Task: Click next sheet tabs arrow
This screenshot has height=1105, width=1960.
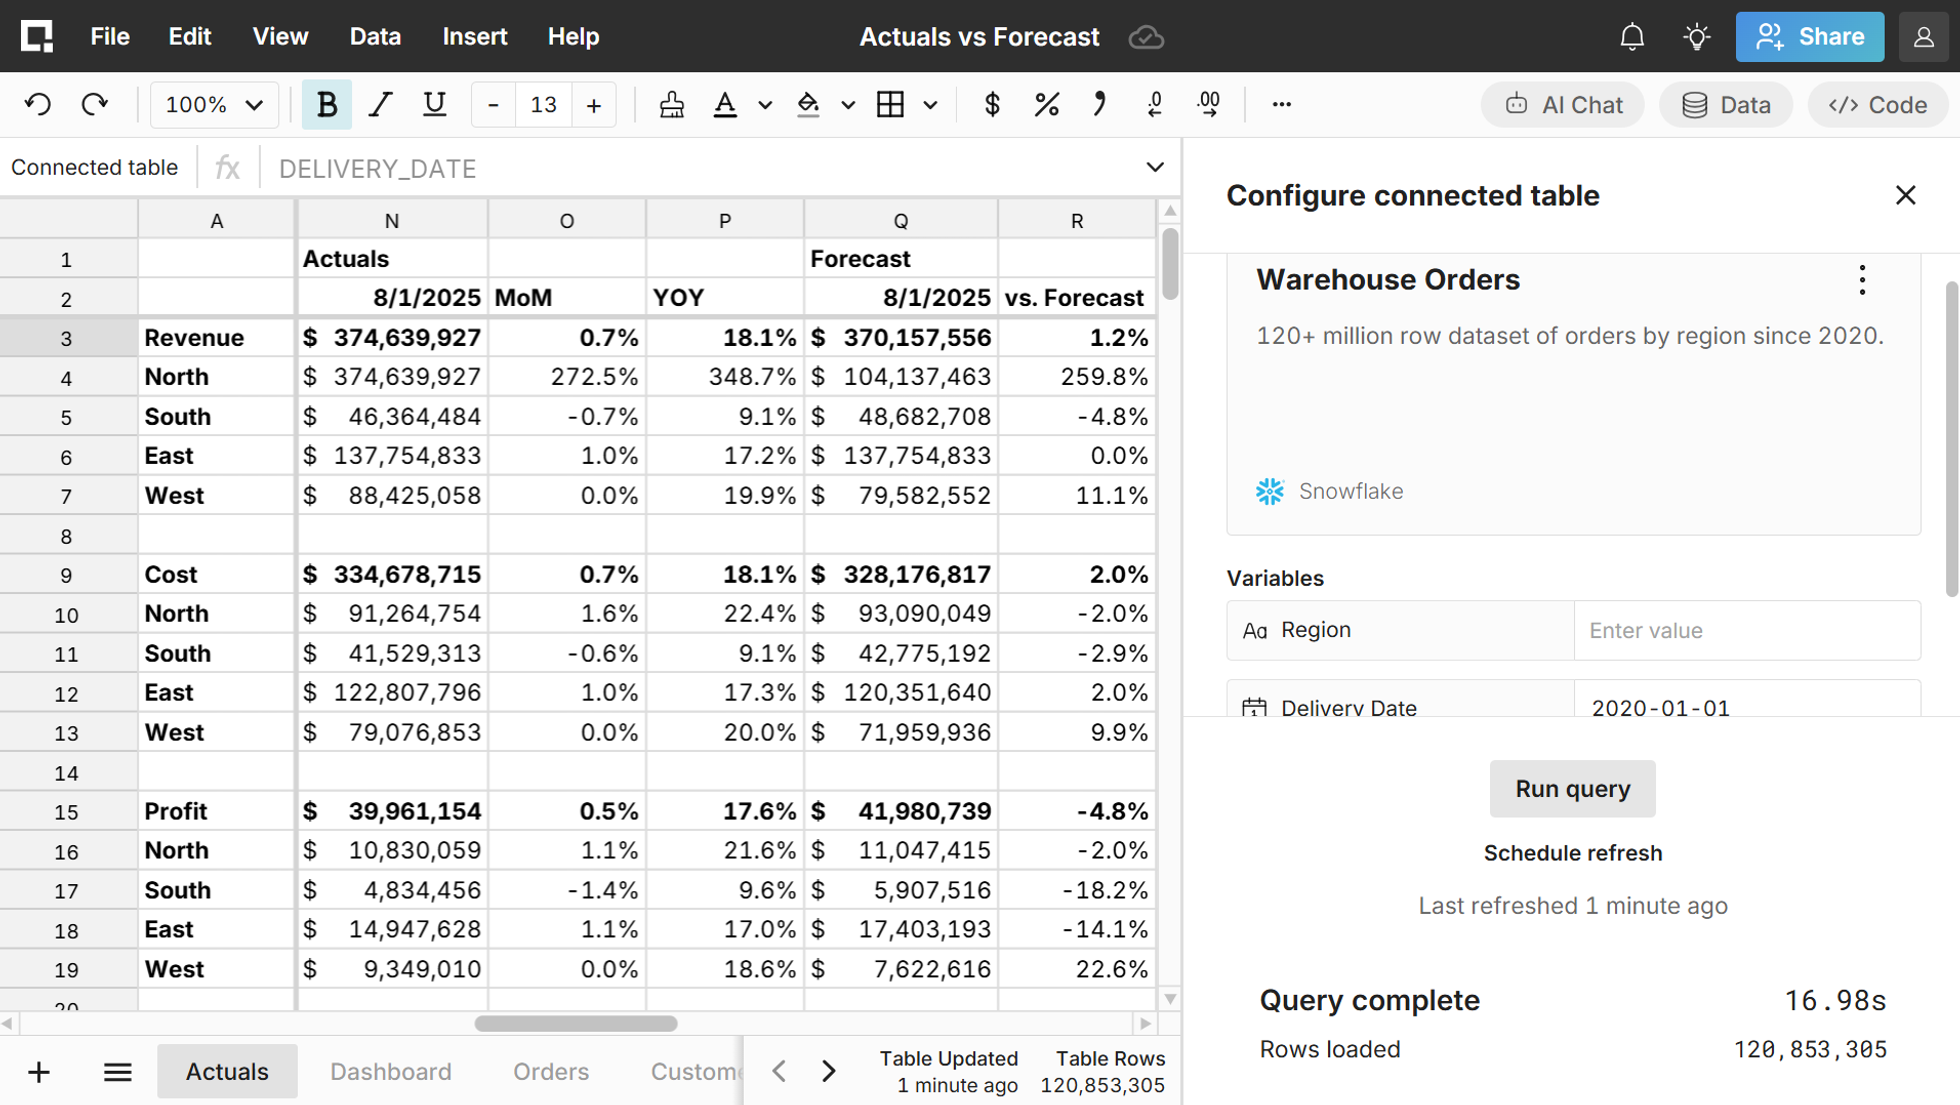Action: pos(829,1072)
